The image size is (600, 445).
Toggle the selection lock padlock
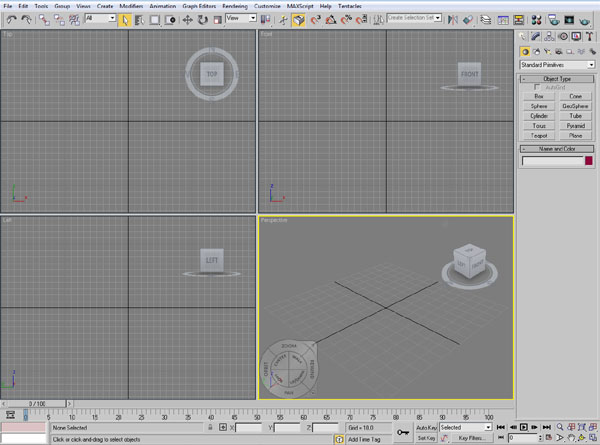point(210,427)
